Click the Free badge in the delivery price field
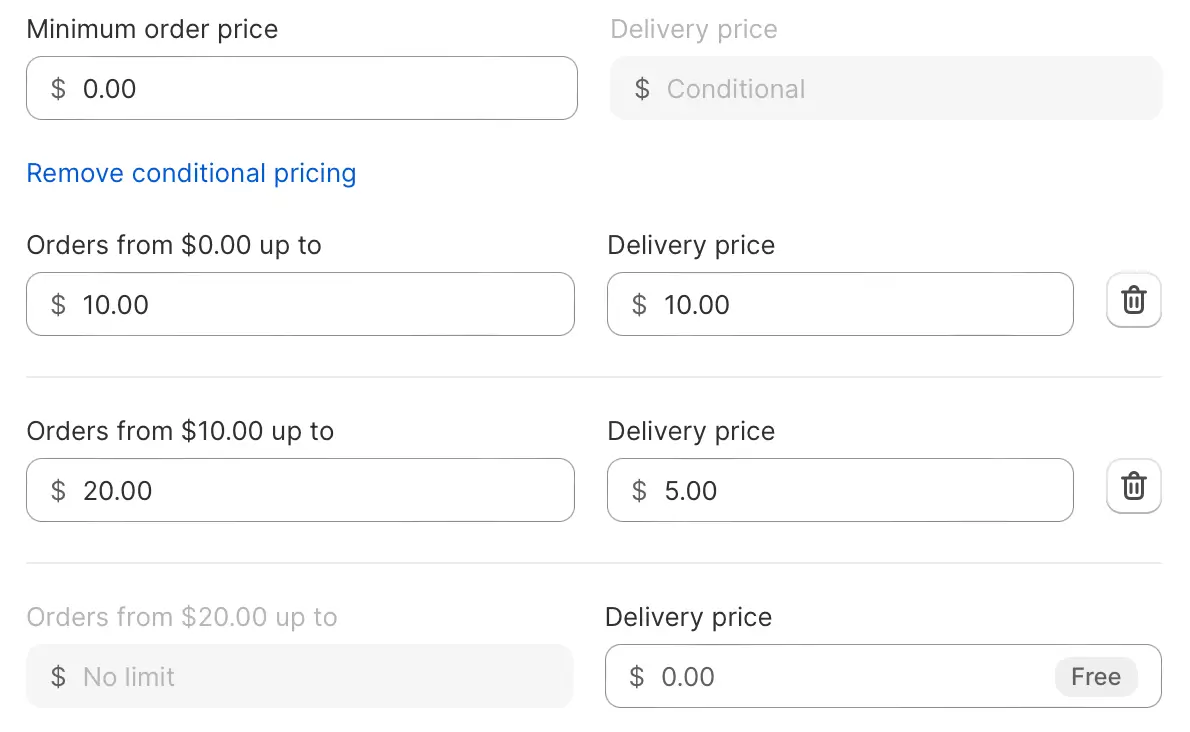Screen dimensions: 1190x732 (1096, 676)
